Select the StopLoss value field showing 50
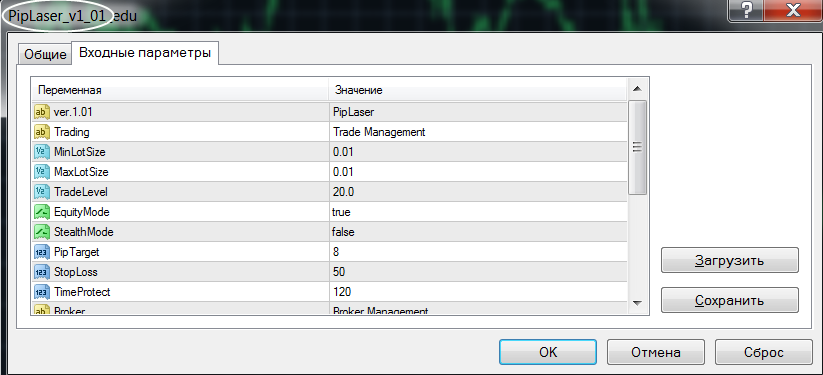This screenshot has height=375, width=823. coord(478,272)
